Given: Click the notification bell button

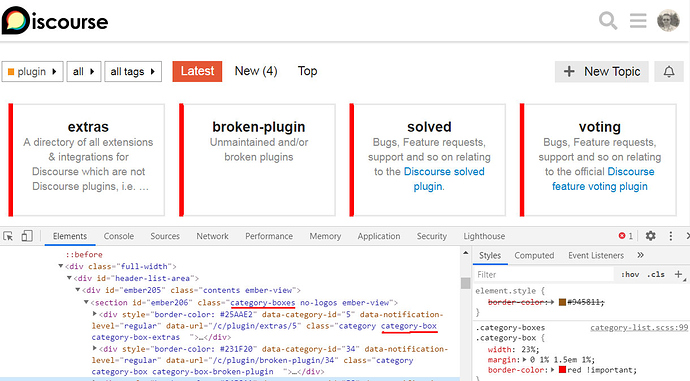Looking at the screenshot, I should tap(669, 71).
